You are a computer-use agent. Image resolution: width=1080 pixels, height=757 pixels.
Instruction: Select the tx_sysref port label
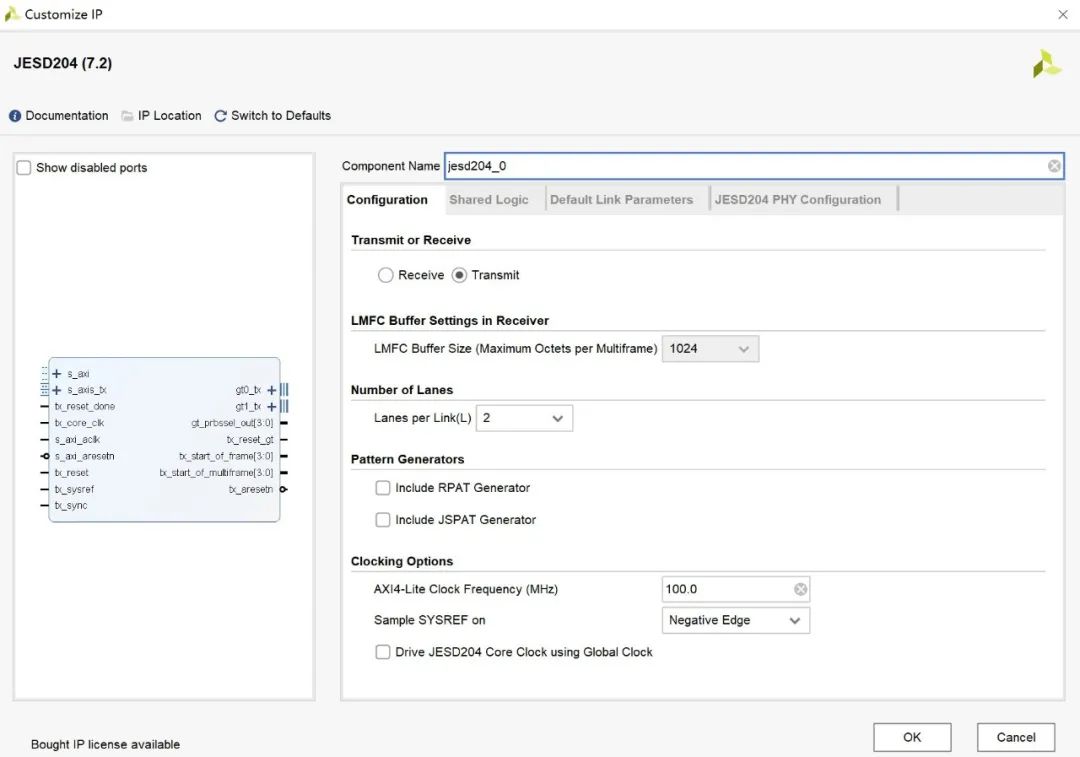click(74, 490)
